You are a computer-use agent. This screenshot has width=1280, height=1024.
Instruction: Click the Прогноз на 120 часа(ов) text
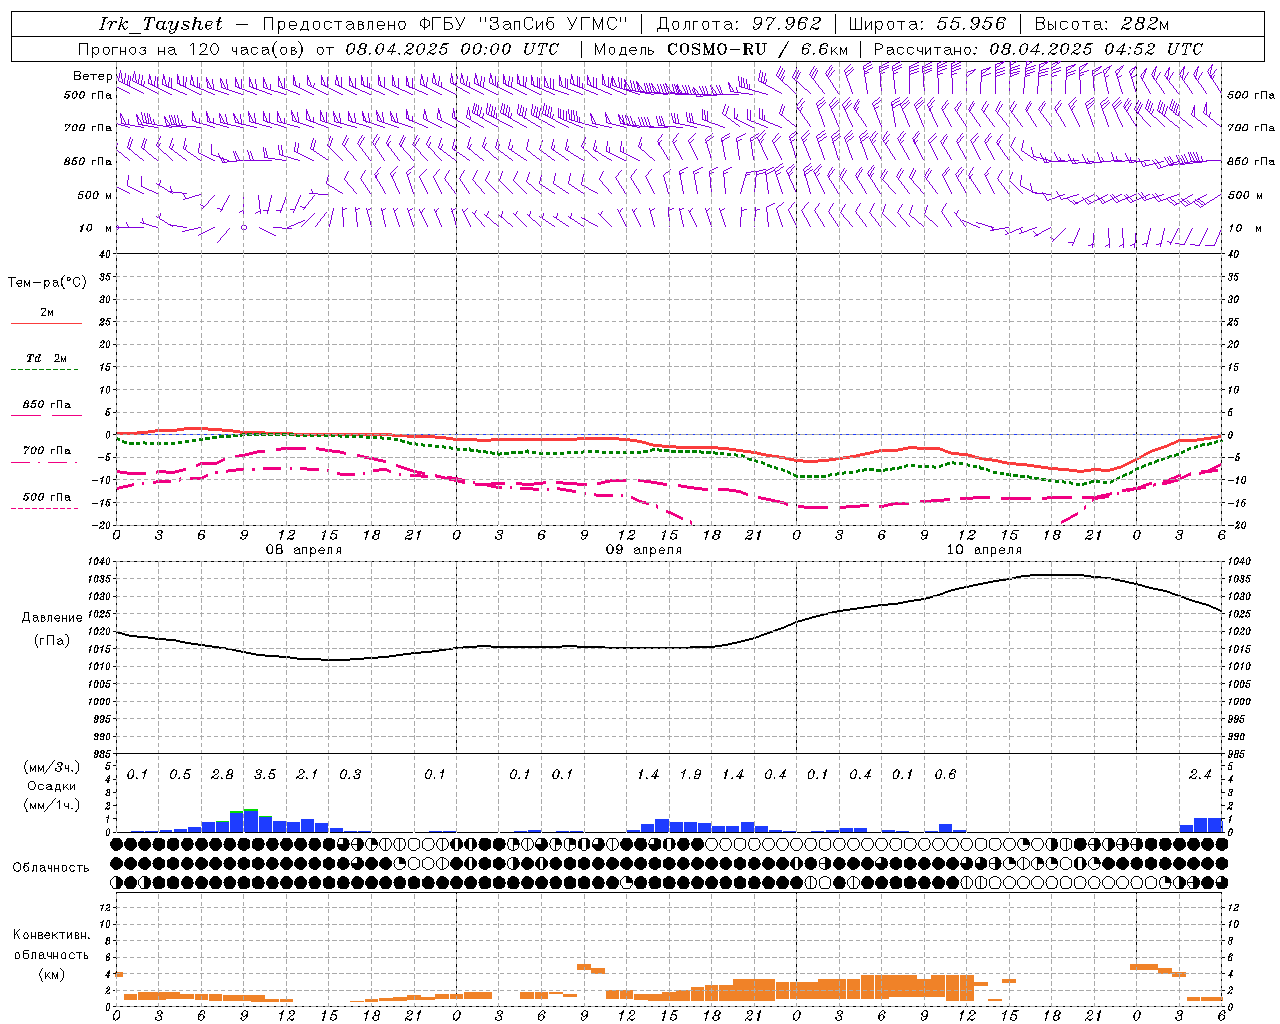click(192, 49)
